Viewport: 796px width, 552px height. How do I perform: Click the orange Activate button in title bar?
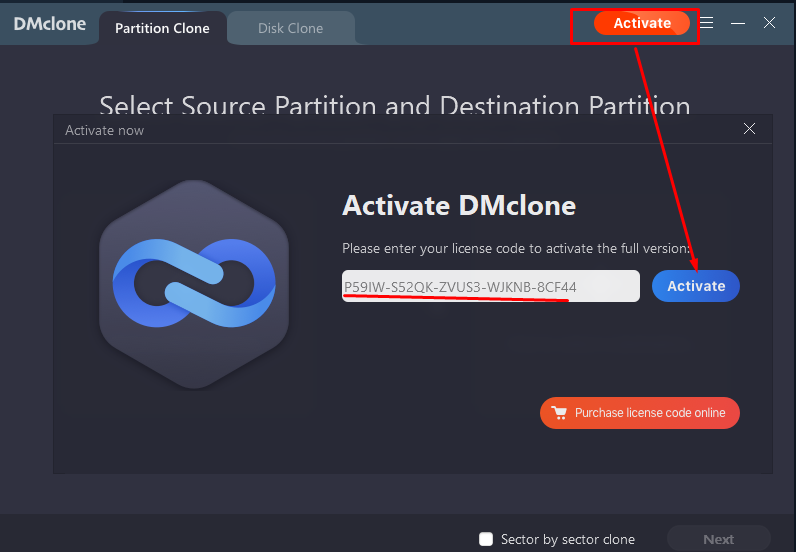pyautogui.click(x=642, y=23)
